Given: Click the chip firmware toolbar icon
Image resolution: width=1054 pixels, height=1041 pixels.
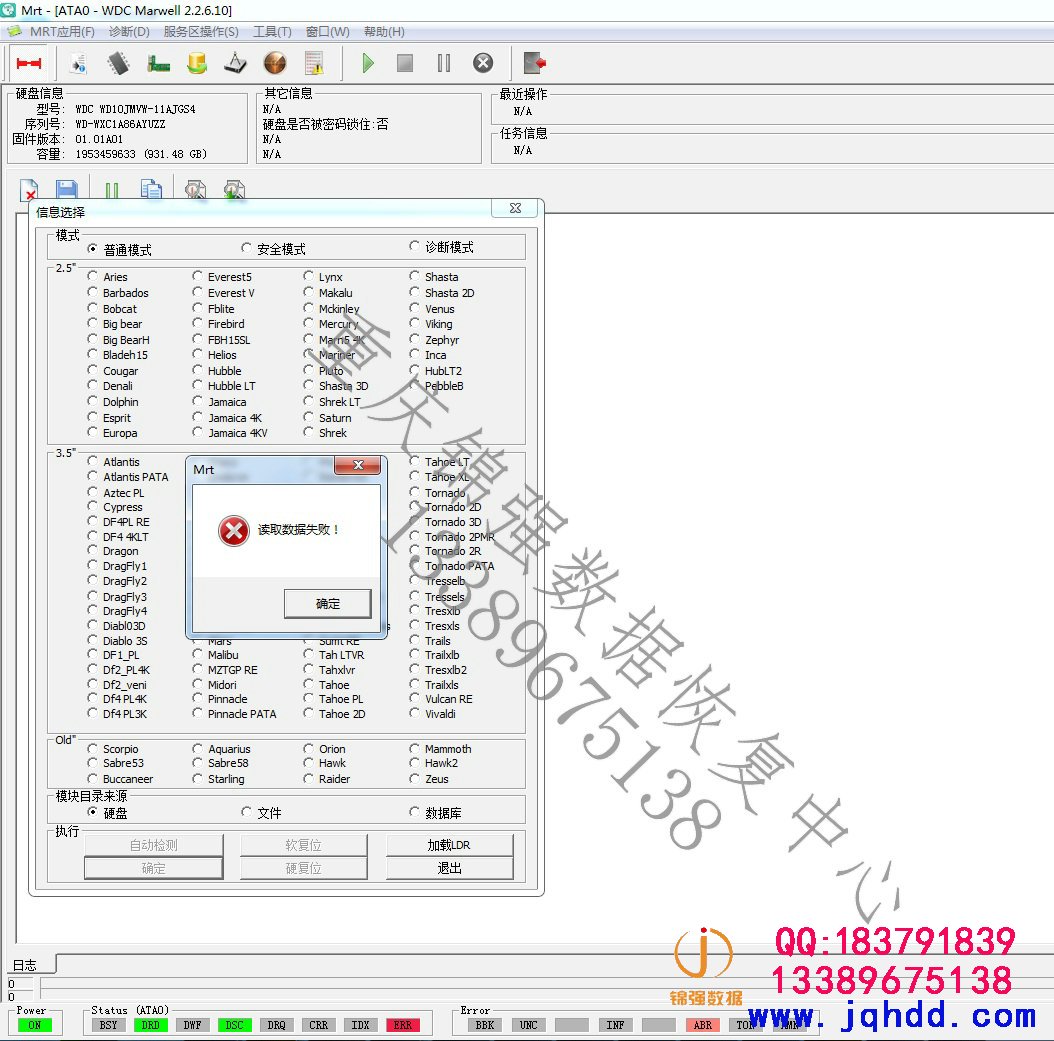Looking at the screenshot, I should coord(118,63).
